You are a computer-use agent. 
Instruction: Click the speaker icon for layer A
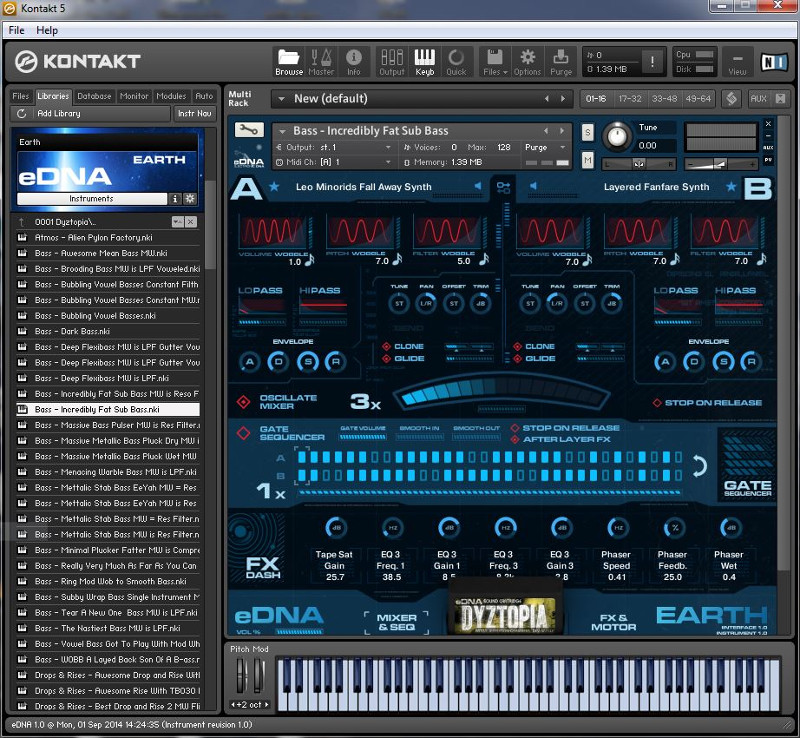point(478,186)
